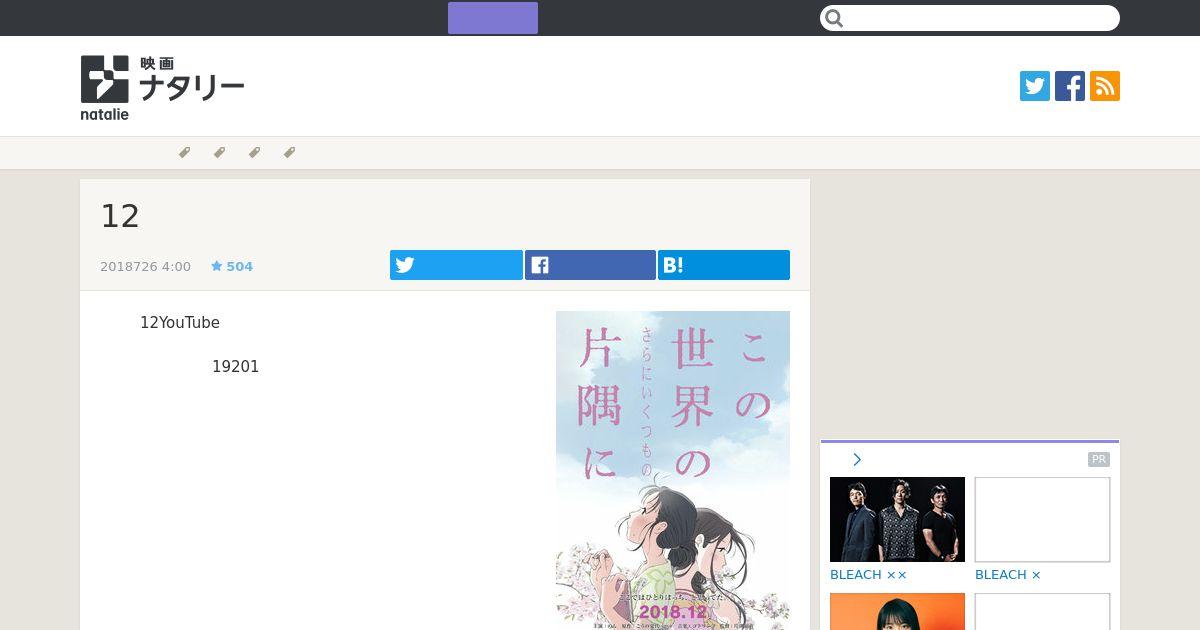Open Natalie's Facebook page in header

coord(1070,86)
